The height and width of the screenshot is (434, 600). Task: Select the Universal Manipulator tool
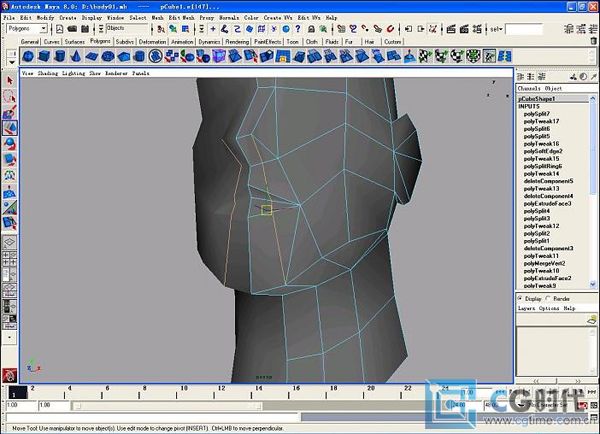click(10, 175)
